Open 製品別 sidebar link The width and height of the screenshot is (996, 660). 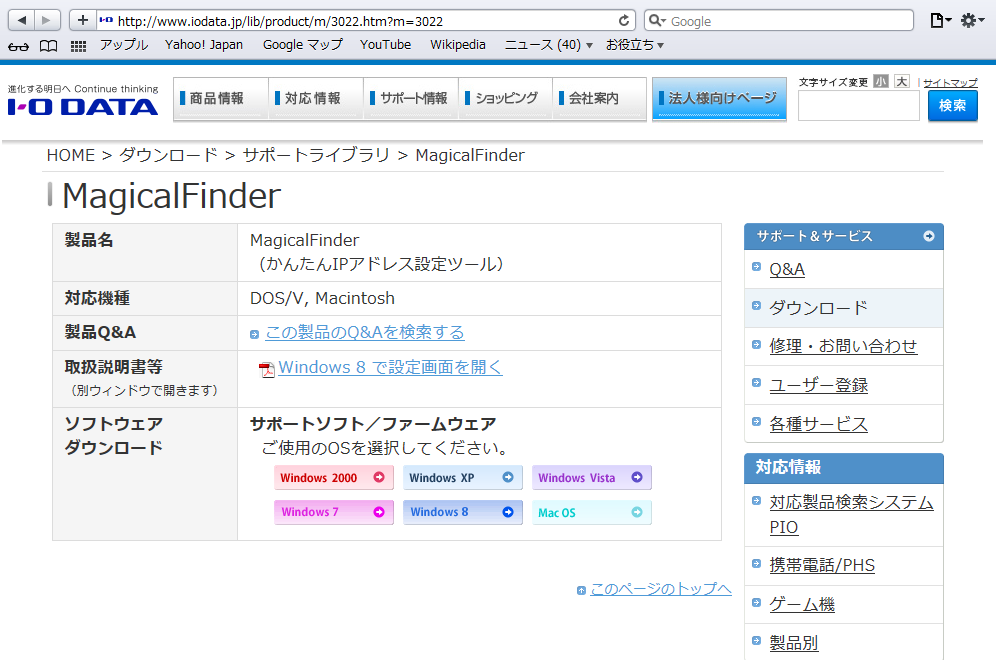793,643
